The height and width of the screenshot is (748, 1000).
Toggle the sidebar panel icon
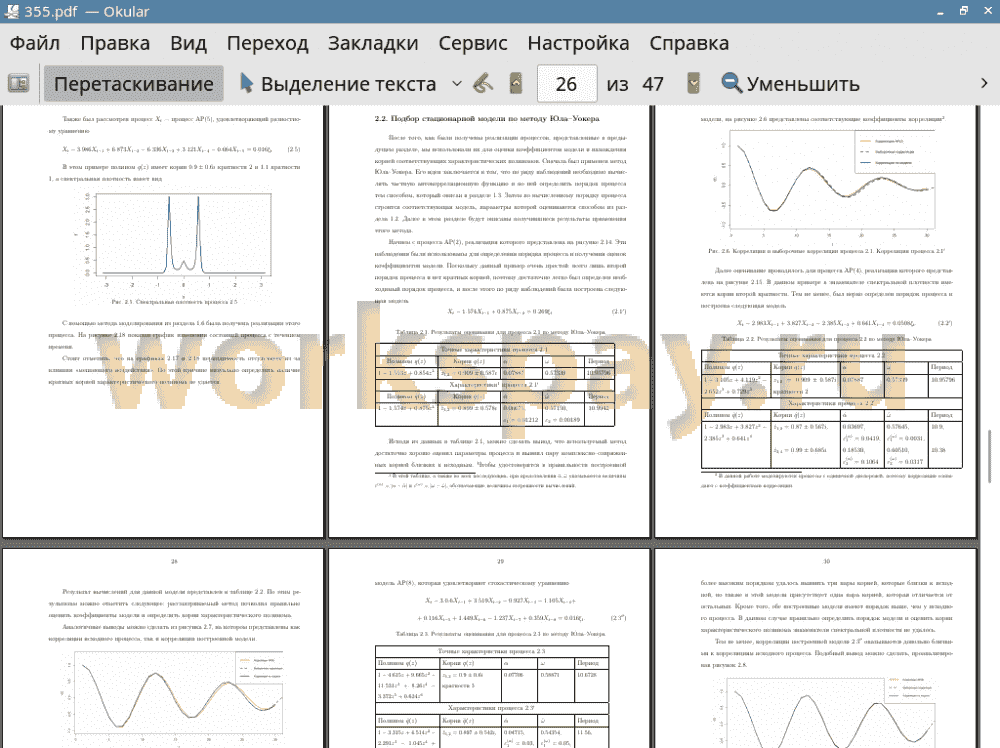tap(18, 84)
